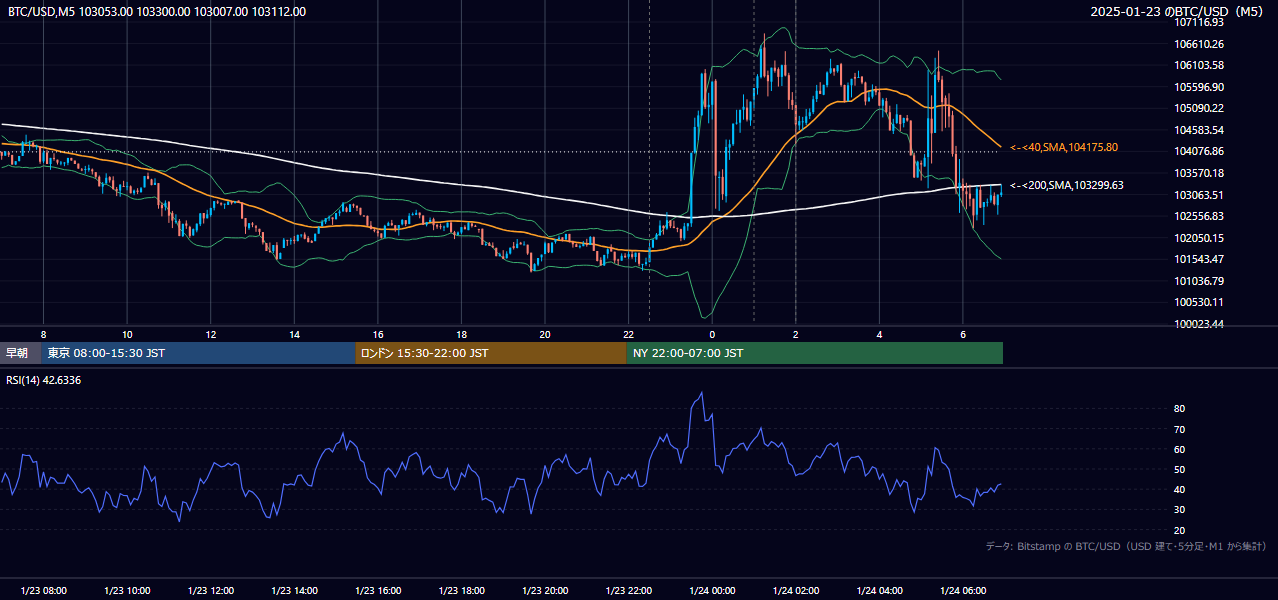This screenshot has height=600, width=1278.
Task: Click the BTC/USD,M5 OHLC header text
Action: coord(157,12)
